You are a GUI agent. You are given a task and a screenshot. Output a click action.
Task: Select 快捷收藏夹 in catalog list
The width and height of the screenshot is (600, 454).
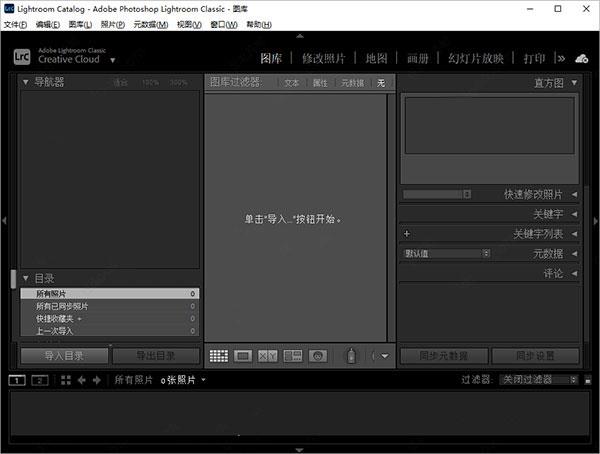[x=110, y=318]
